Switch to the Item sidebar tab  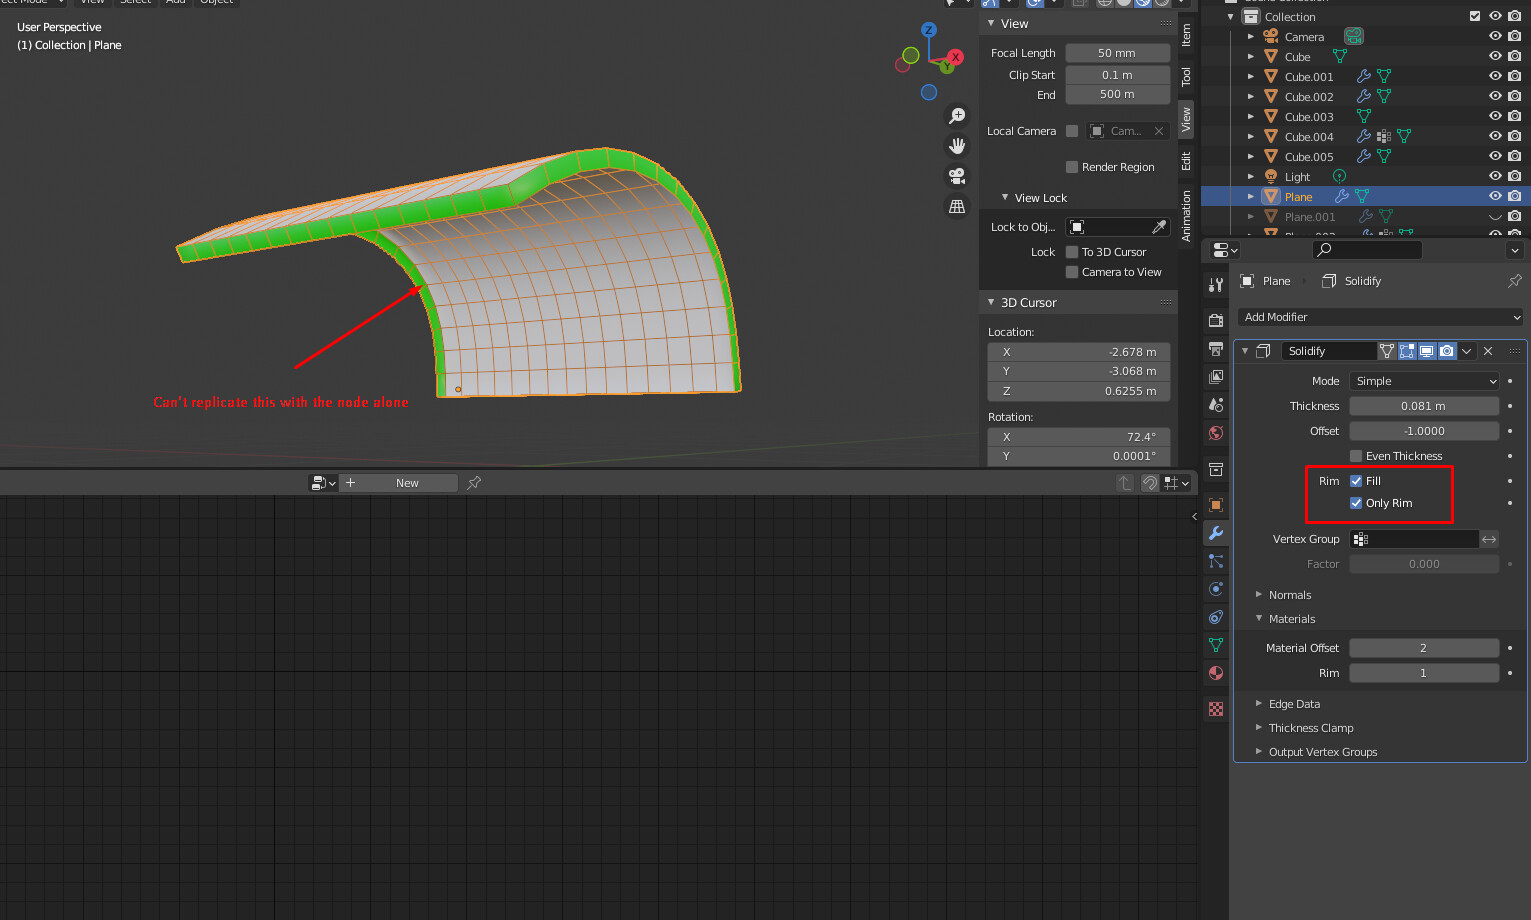coord(1187,36)
